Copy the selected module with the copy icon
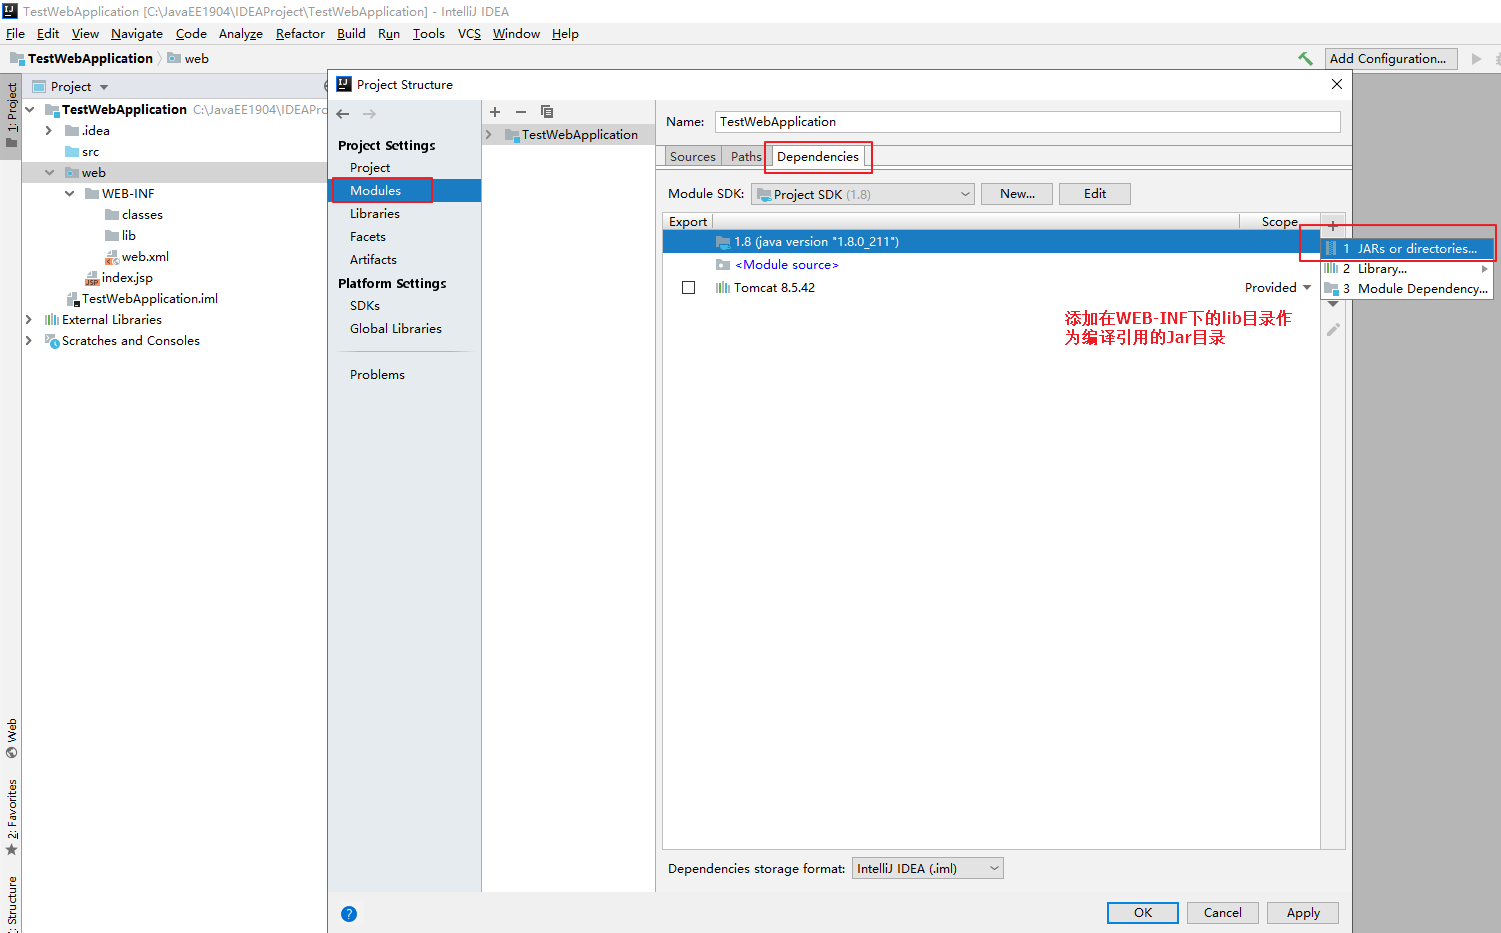The height and width of the screenshot is (933, 1501). tap(547, 112)
